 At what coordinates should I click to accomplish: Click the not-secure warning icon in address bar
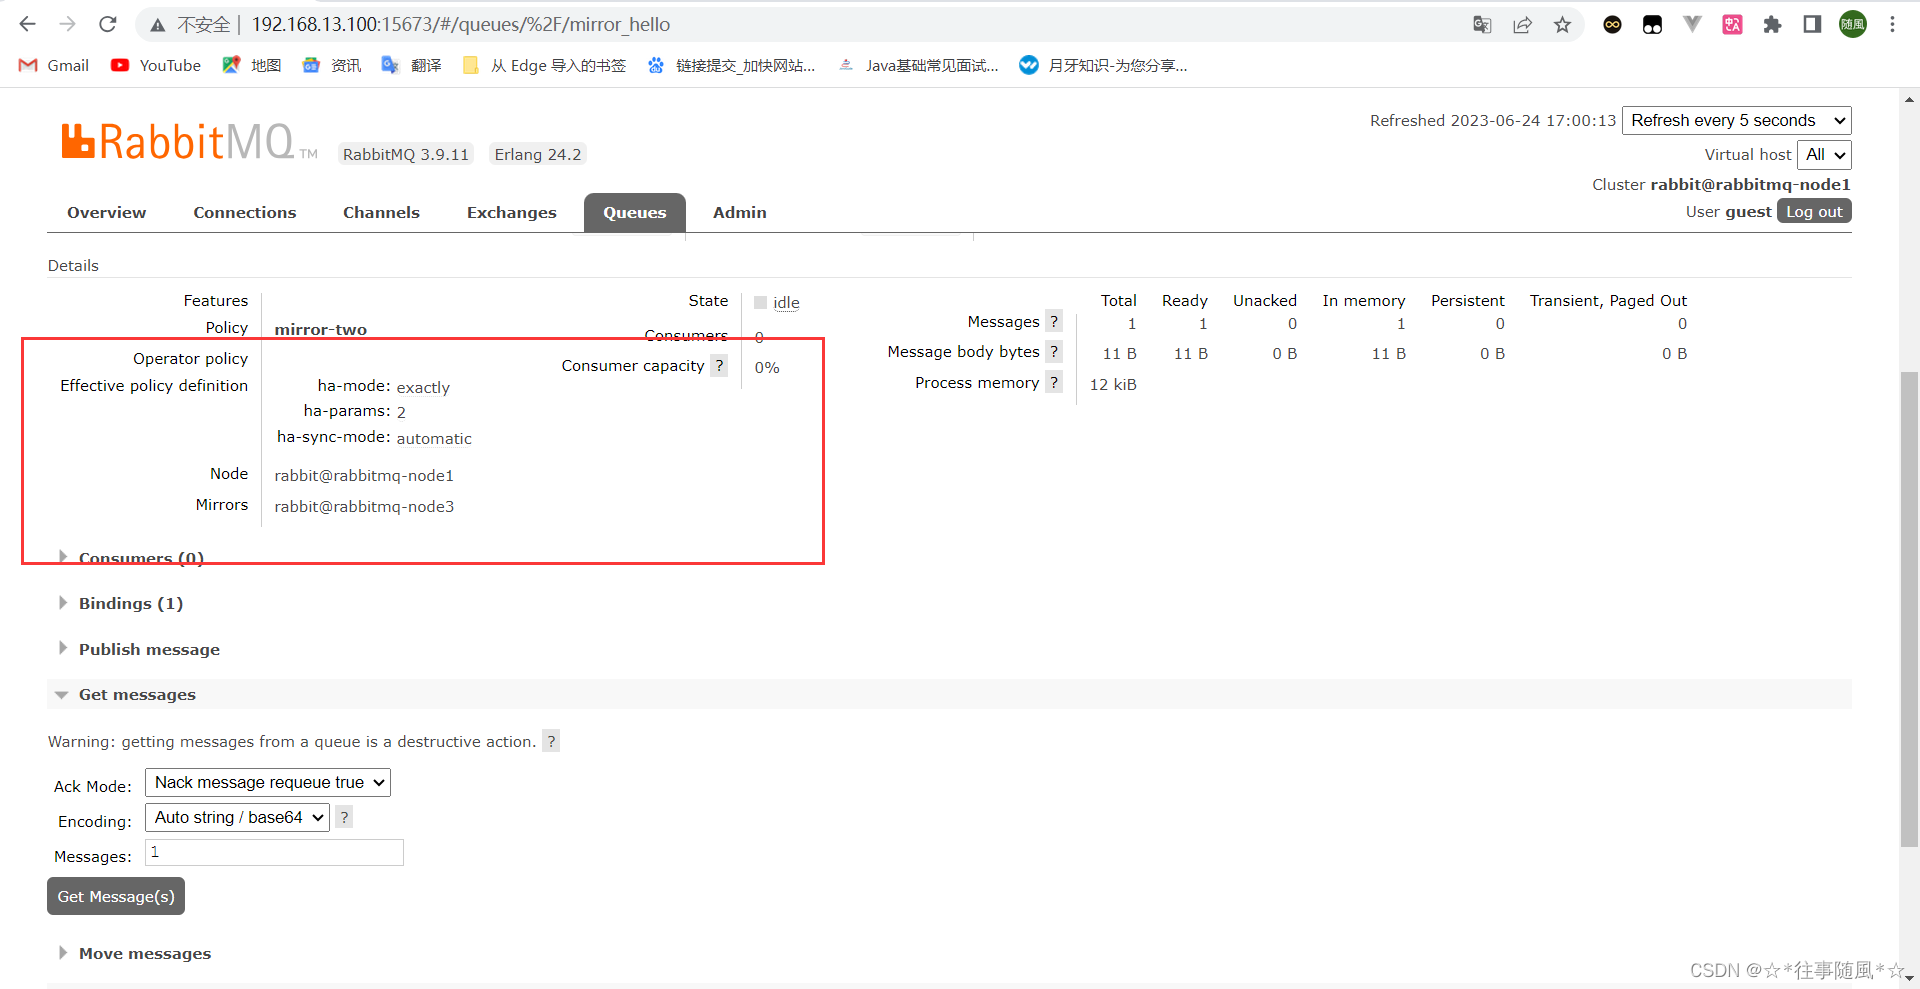158,25
